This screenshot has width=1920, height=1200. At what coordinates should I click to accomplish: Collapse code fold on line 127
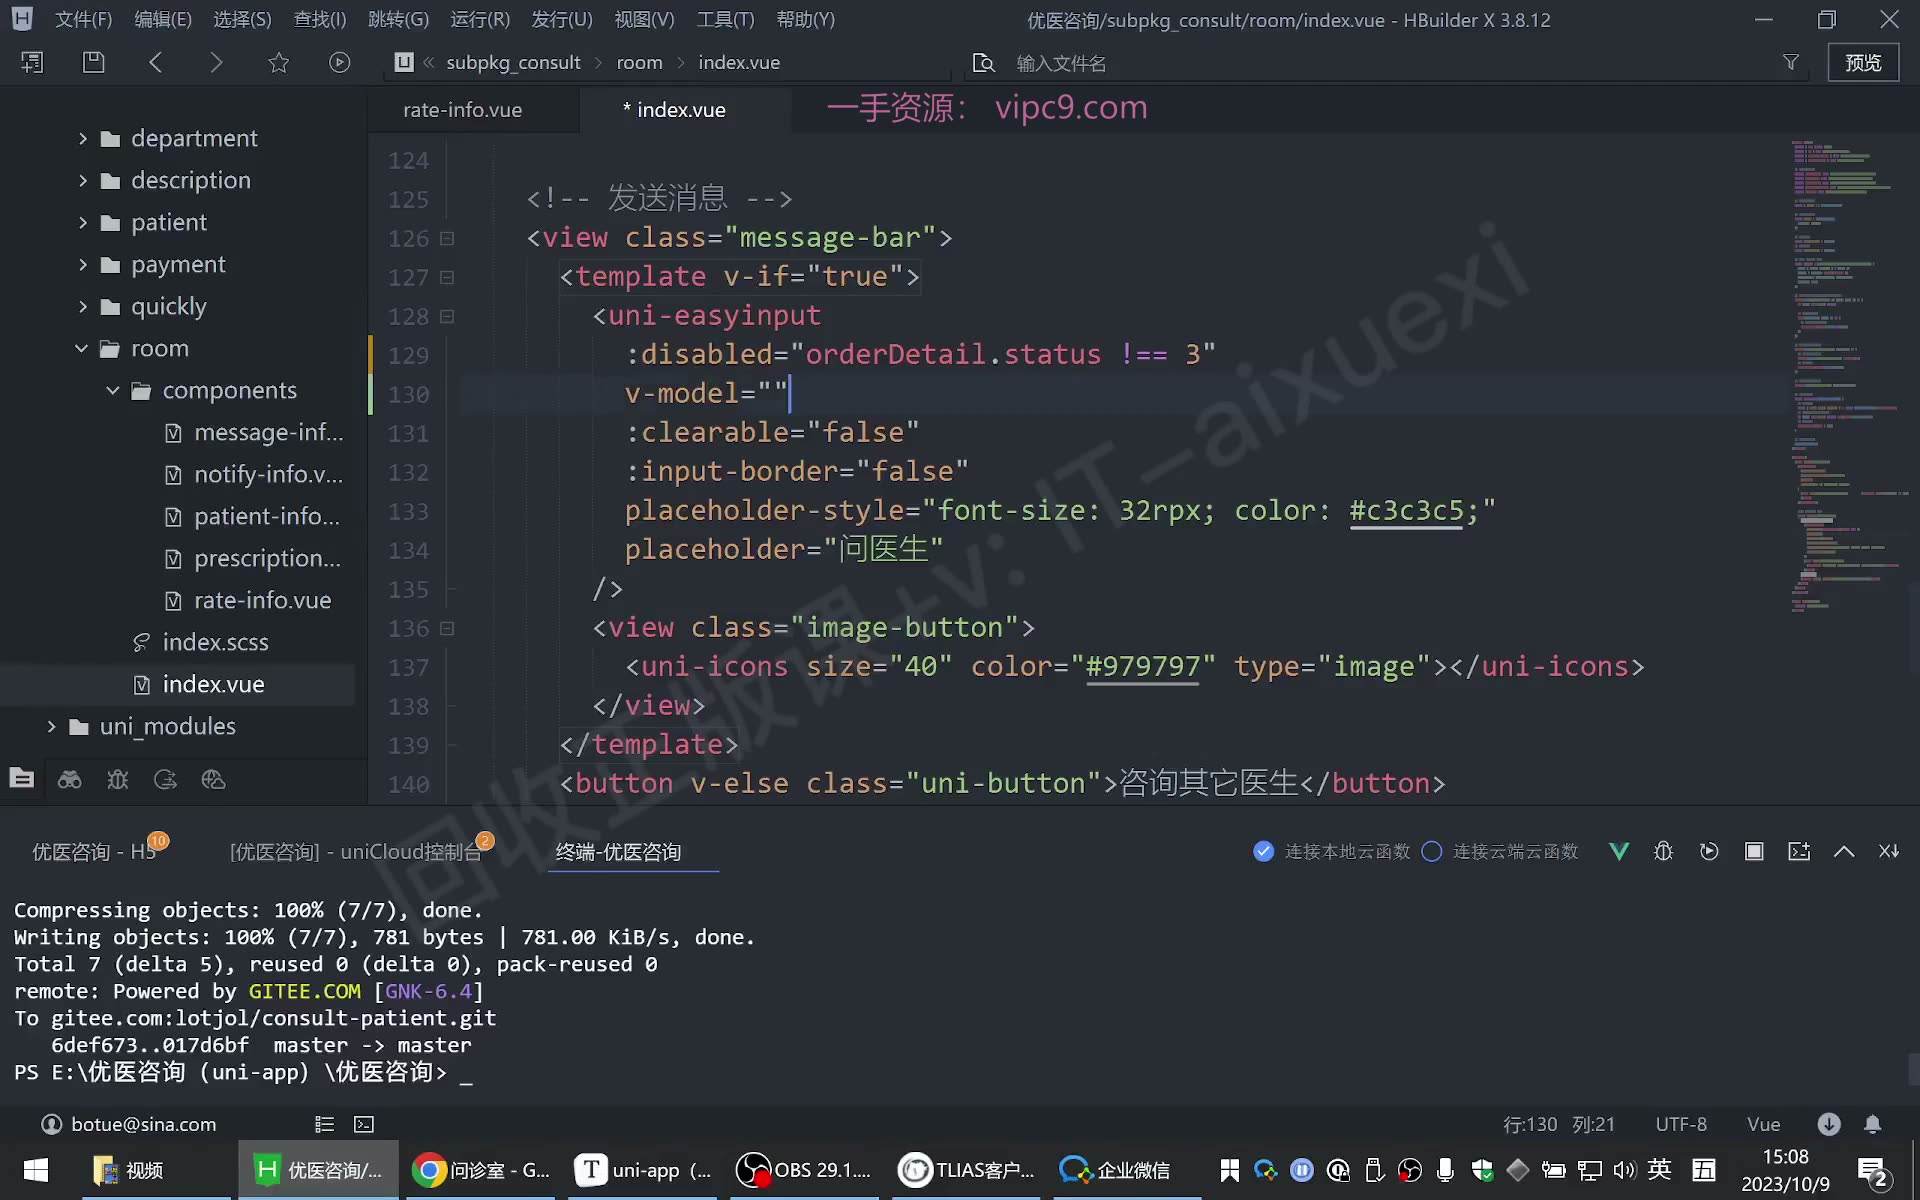pyautogui.click(x=447, y=277)
